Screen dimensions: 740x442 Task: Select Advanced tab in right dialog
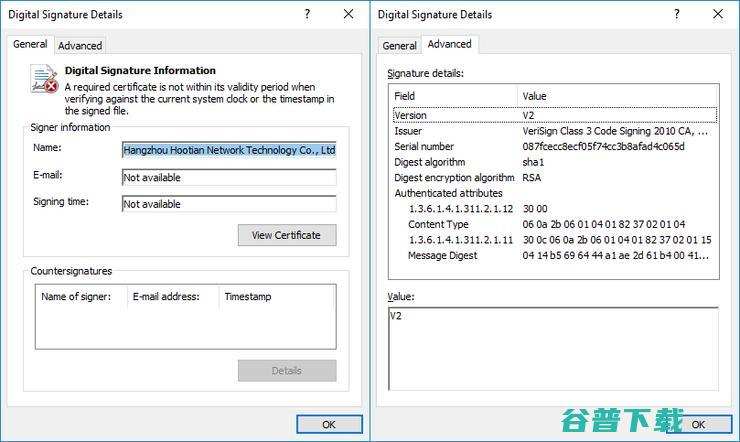449,44
